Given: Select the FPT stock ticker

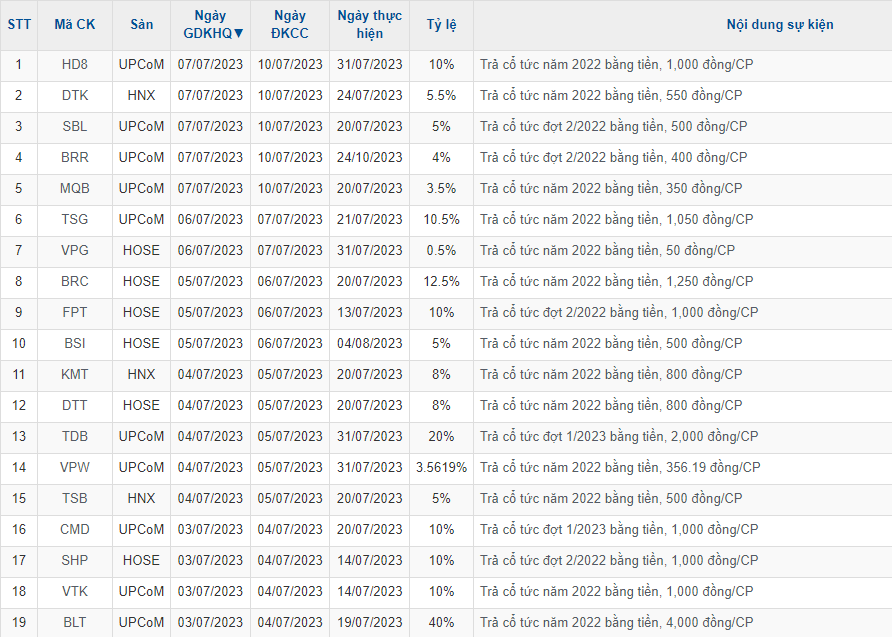Looking at the screenshot, I should pyautogui.click(x=74, y=313).
